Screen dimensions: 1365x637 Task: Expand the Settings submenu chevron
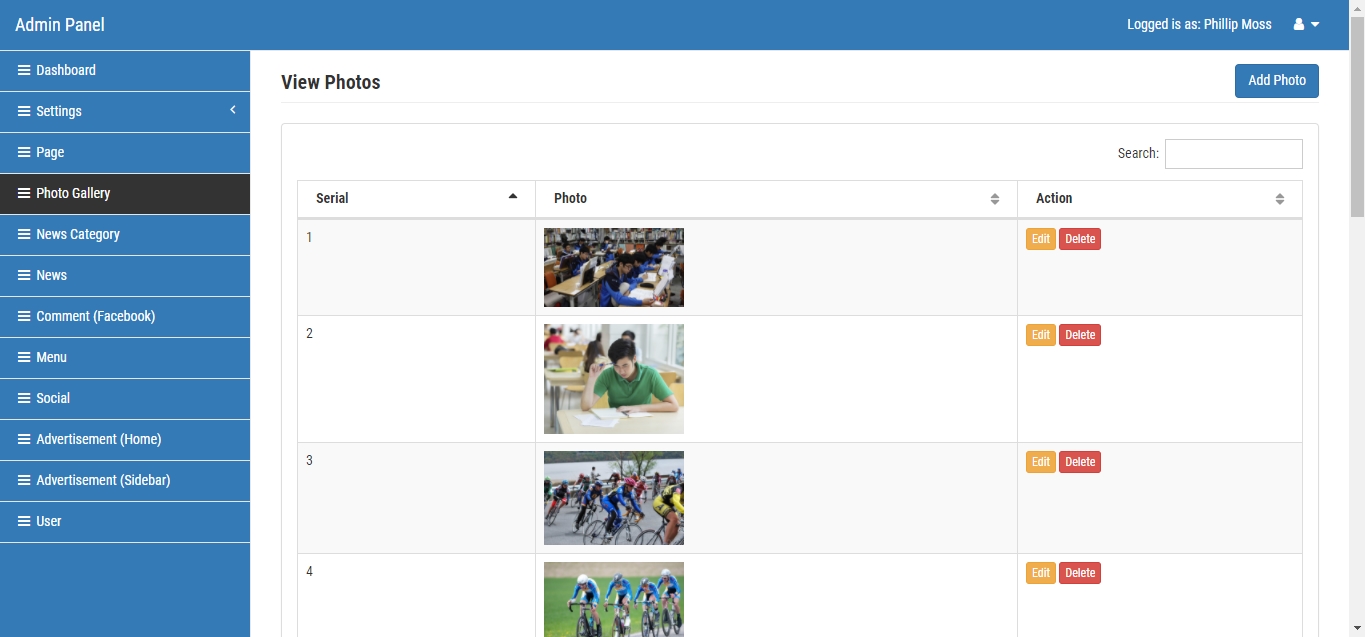[232, 110]
